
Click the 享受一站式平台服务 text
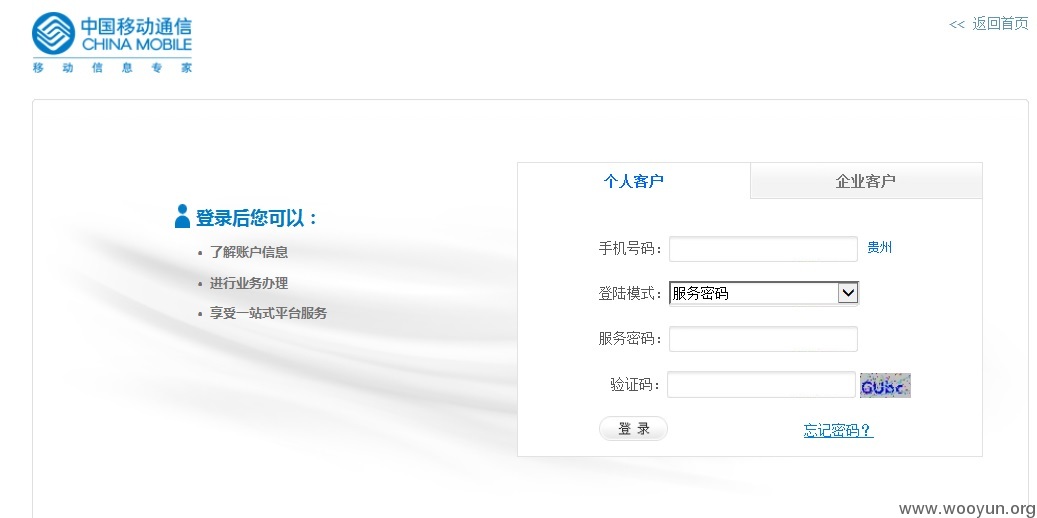[x=269, y=313]
